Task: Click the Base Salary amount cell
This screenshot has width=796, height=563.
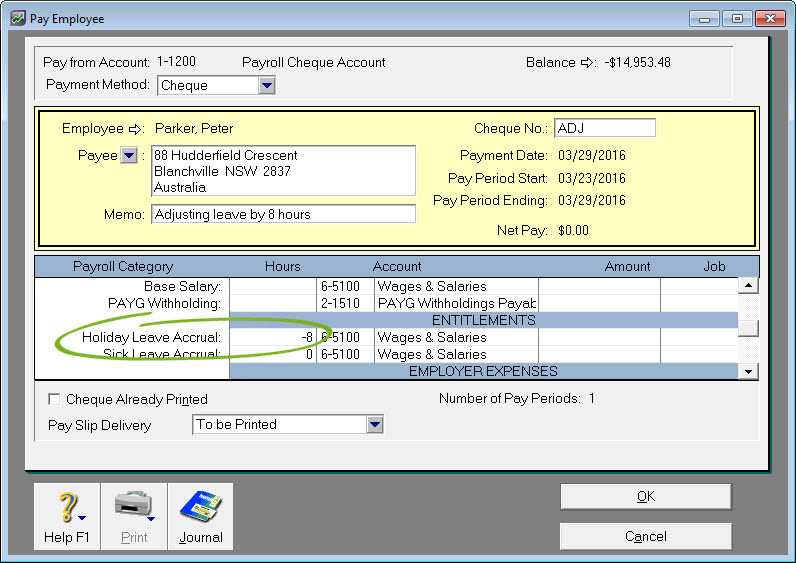Action: coord(598,287)
